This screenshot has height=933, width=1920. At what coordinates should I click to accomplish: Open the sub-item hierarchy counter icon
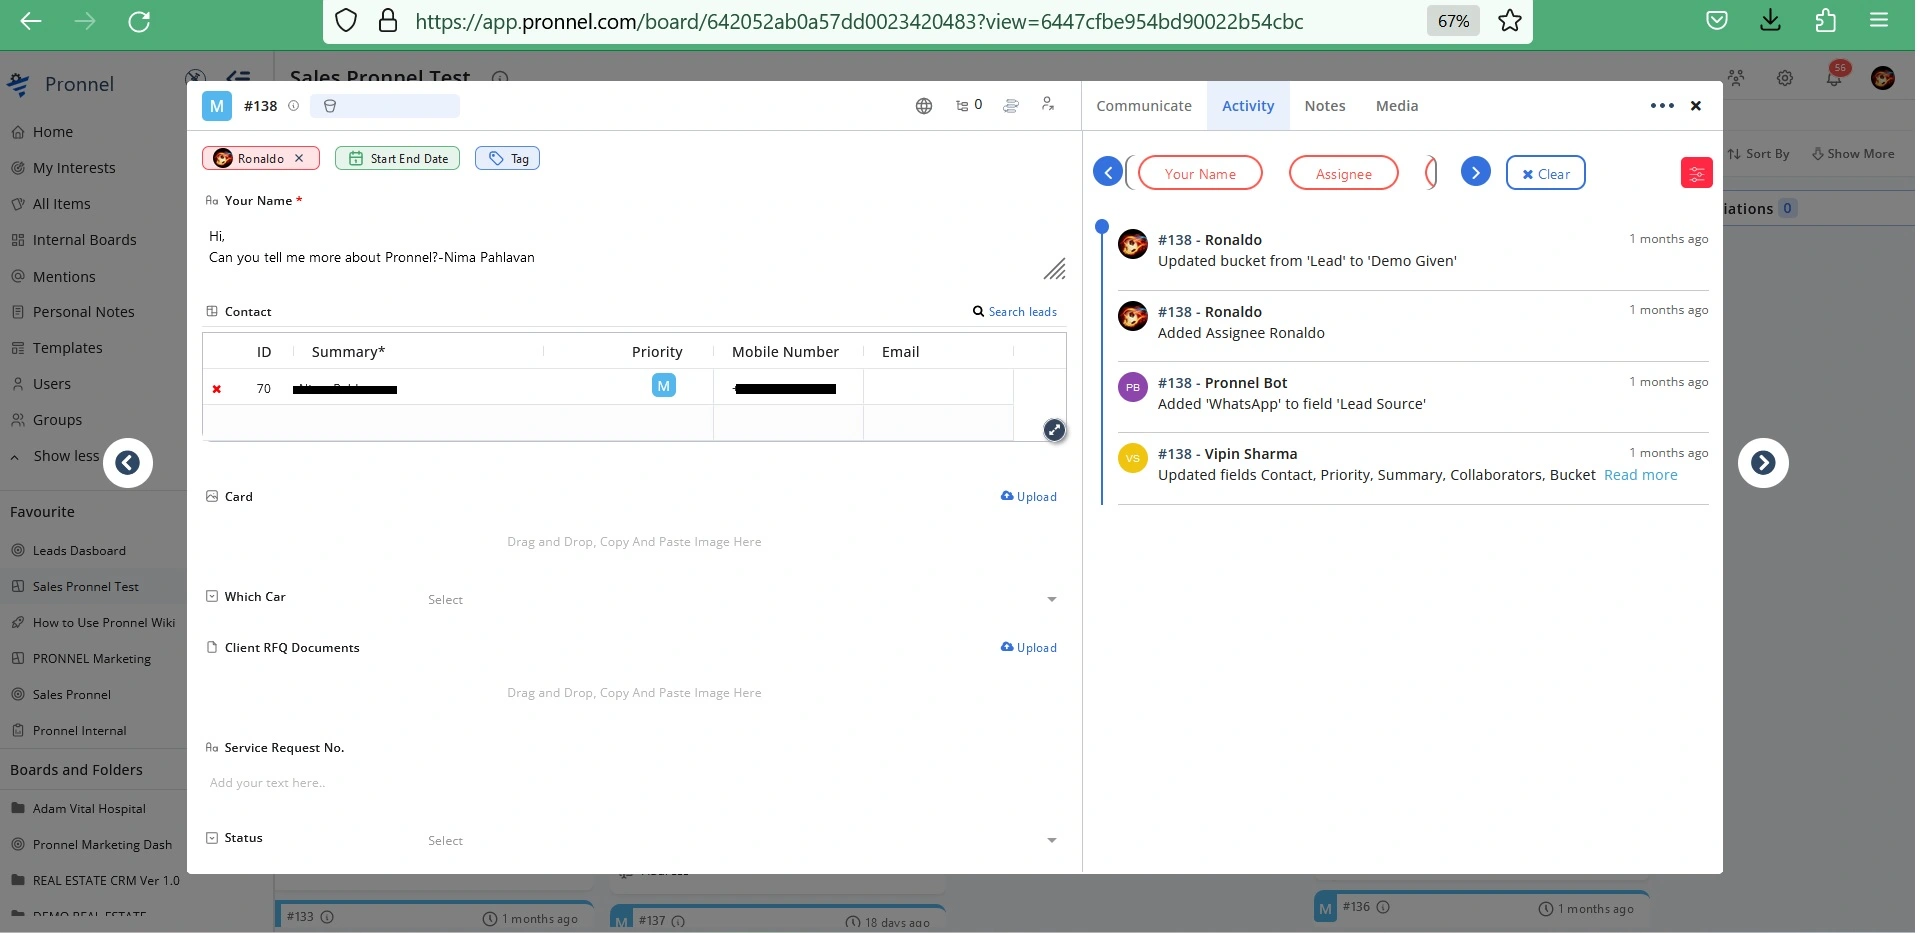[969, 105]
